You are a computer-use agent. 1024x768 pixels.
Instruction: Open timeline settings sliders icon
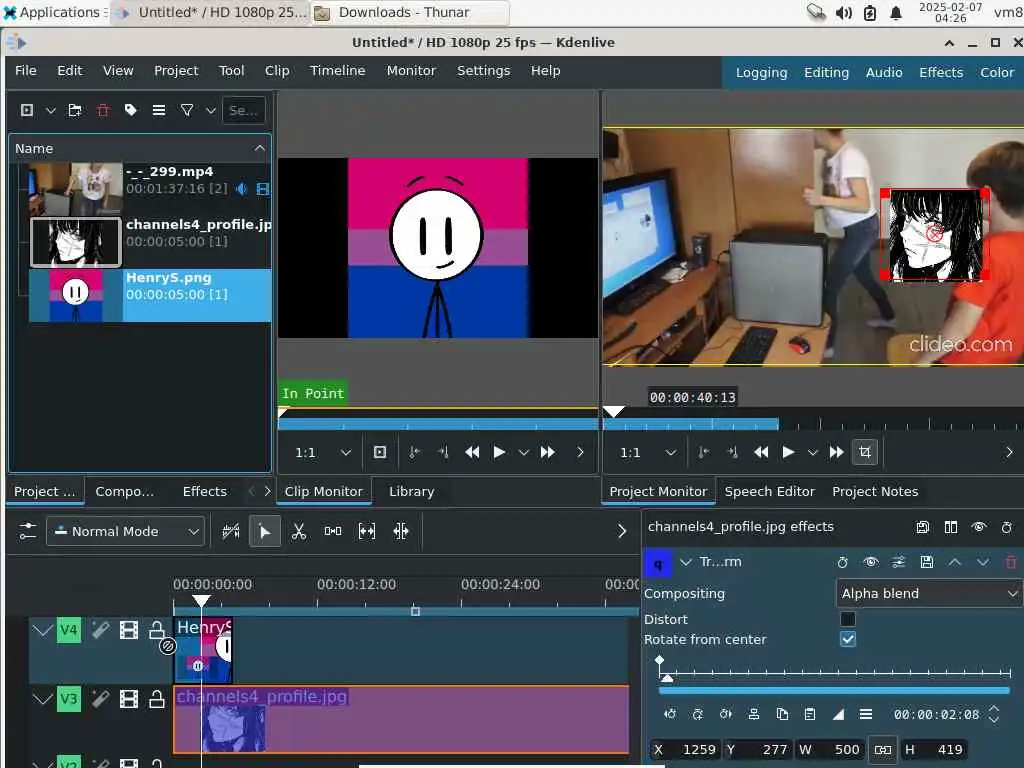[27, 531]
